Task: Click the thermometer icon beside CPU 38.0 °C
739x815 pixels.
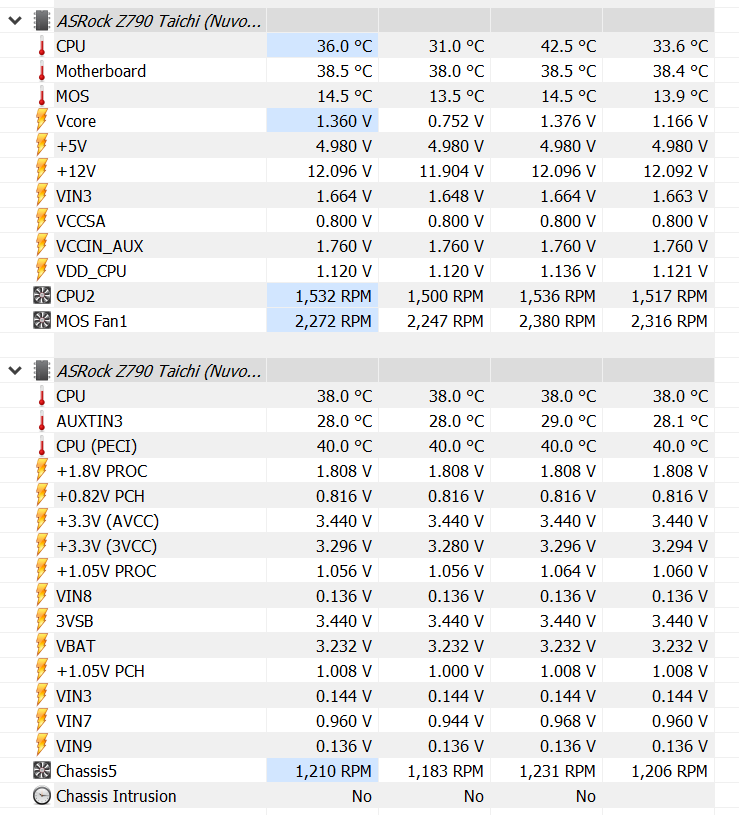Action: [42, 396]
